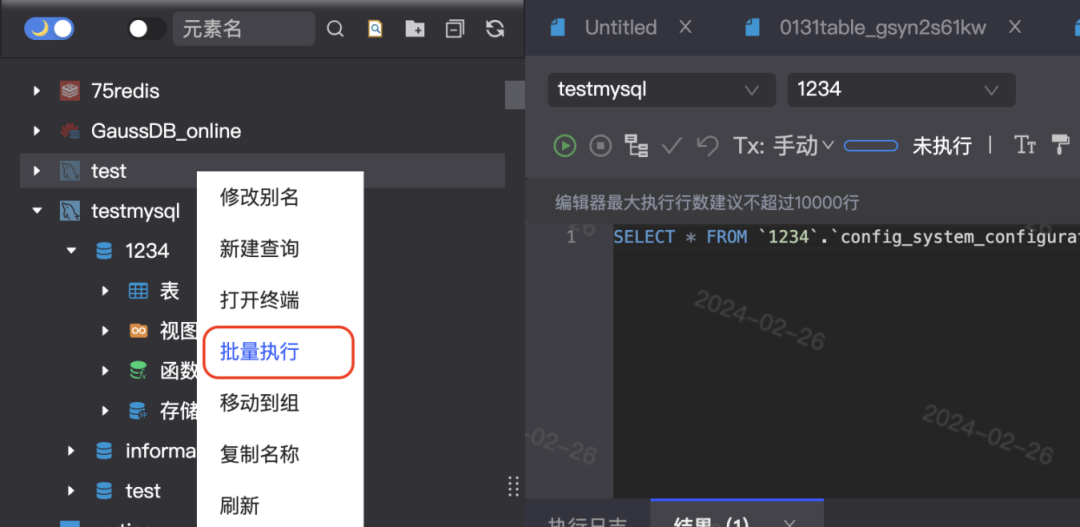Click the magnifier search icon
Viewport: 1080px width, 527px height.
335,29
